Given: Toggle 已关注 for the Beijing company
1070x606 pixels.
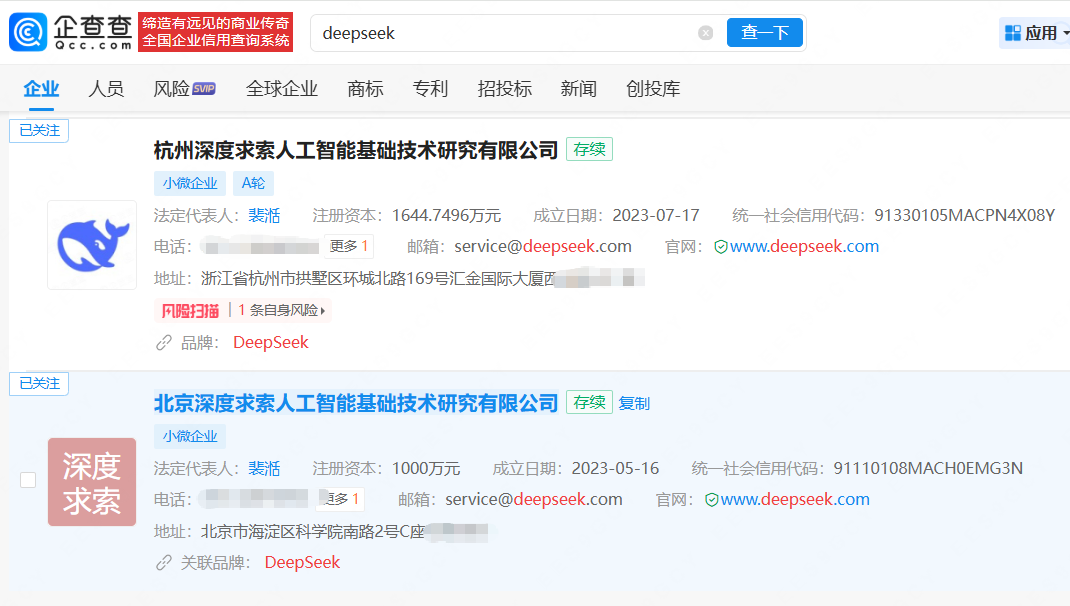Looking at the screenshot, I should (x=39, y=384).
